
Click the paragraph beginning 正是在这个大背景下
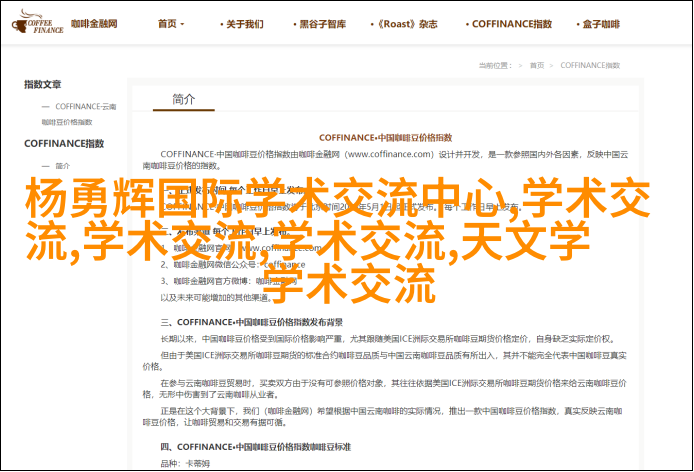[x=382, y=417]
